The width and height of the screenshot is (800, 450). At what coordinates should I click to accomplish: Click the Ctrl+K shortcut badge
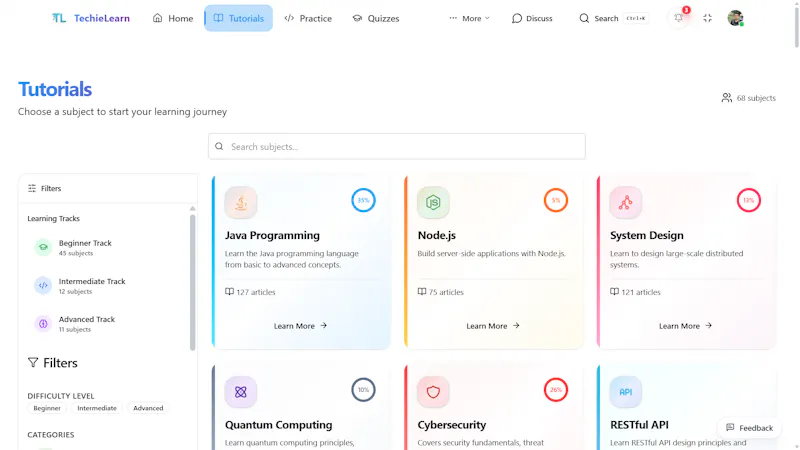click(x=636, y=18)
